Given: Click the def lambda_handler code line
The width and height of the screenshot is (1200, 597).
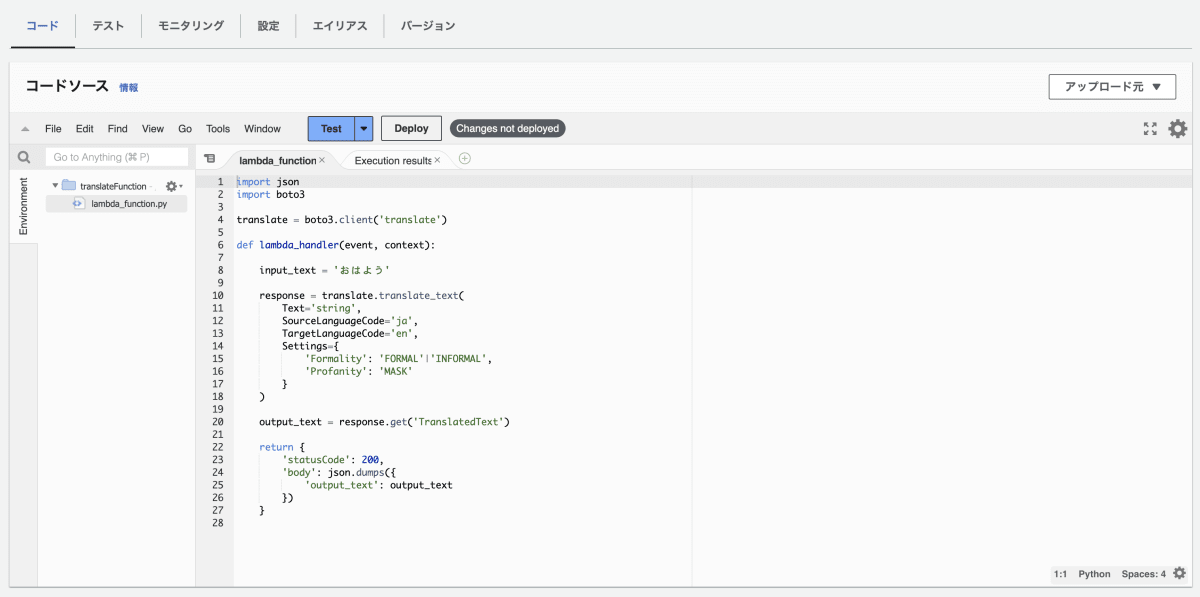Looking at the screenshot, I should pyautogui.click(x=336, y=245).
